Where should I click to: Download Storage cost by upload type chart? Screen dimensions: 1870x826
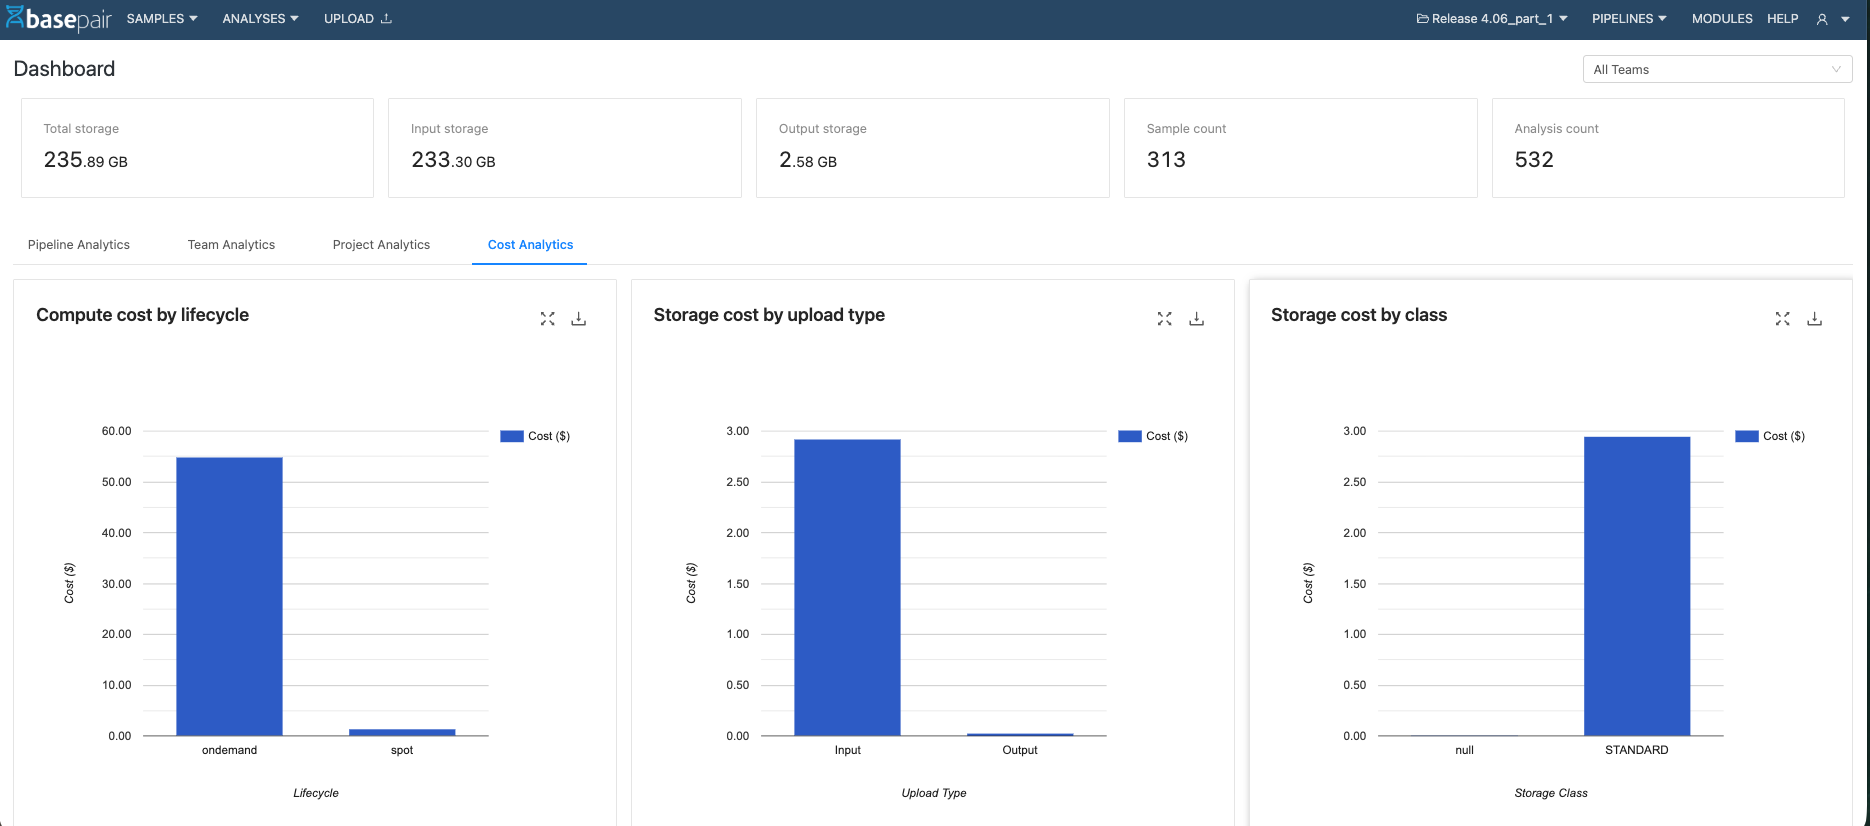1196,319
